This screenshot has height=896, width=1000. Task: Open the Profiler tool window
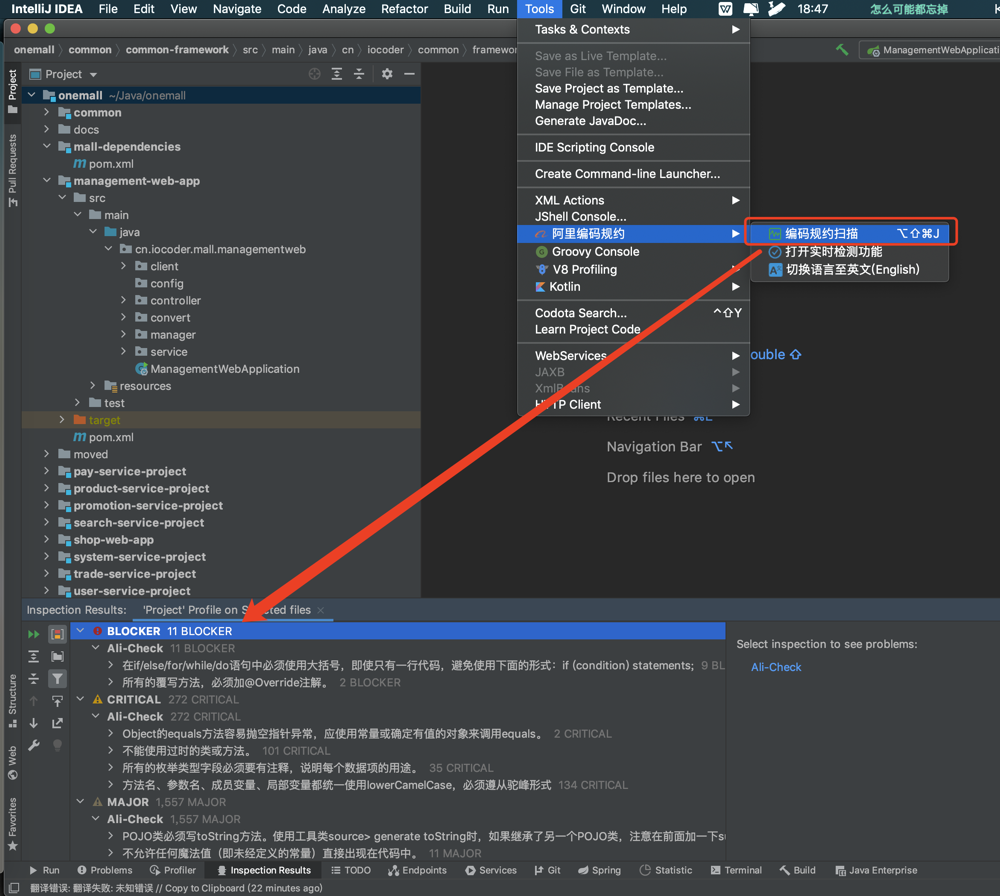(x=173, y=870)
